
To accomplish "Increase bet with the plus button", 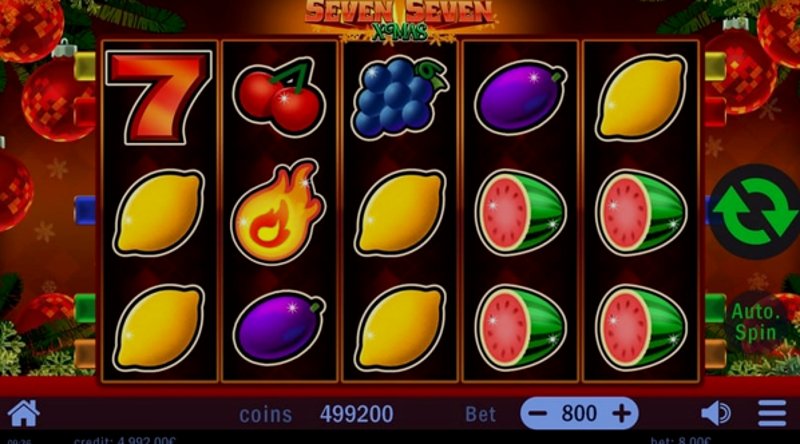I will click(621, 413).
